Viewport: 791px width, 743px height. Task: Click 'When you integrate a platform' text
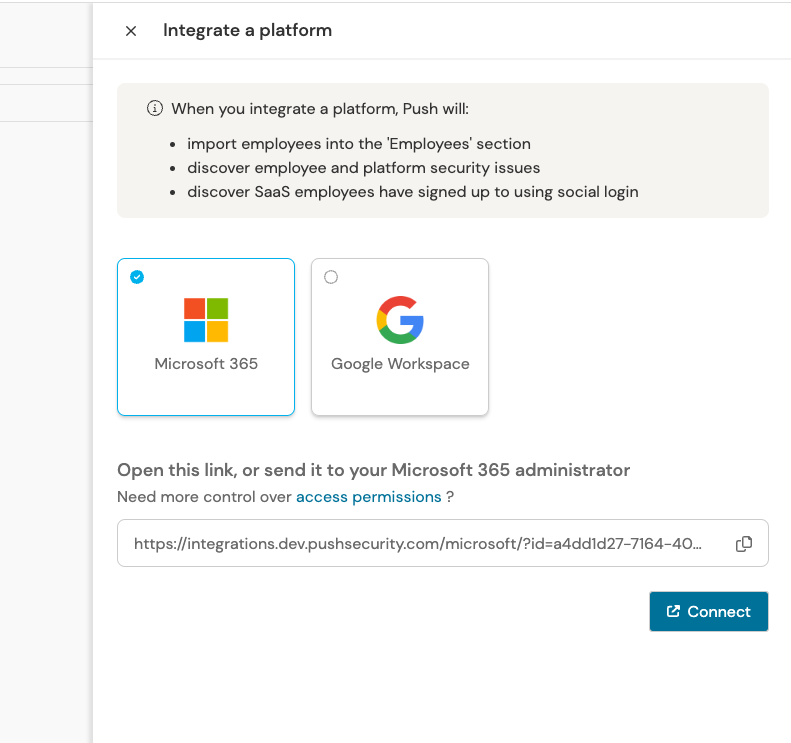[320, 109]
